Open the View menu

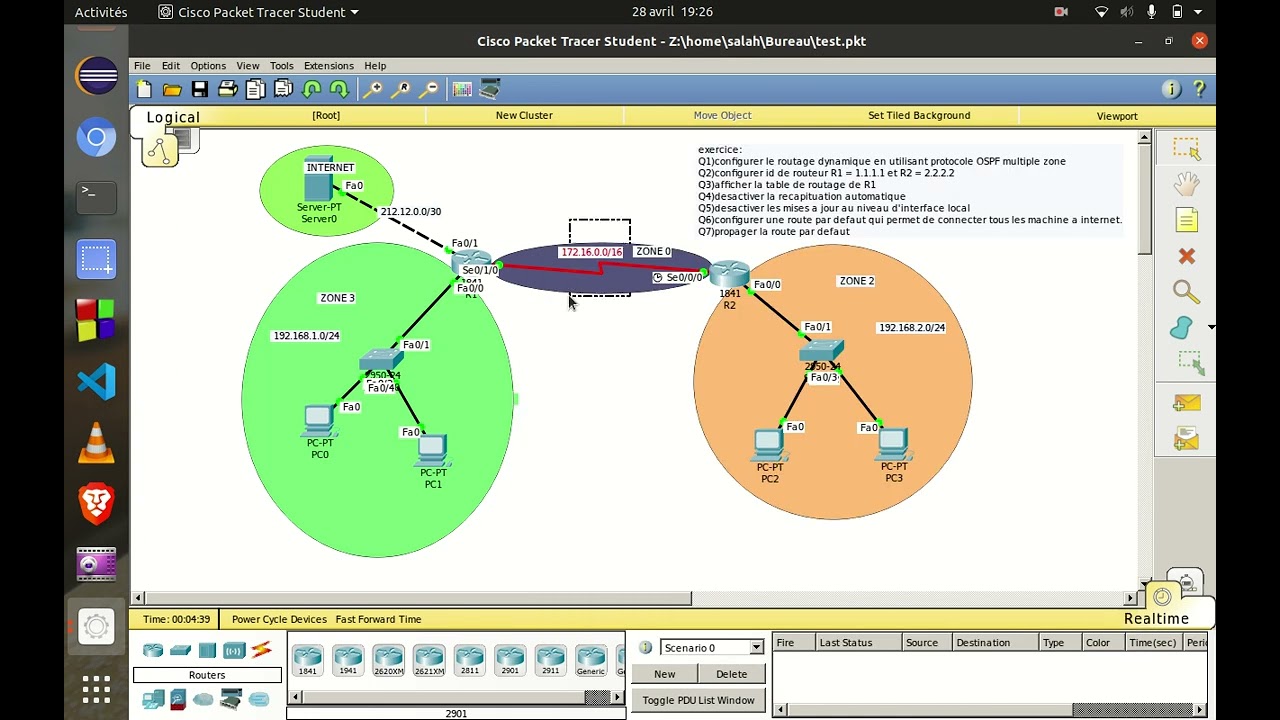pyautogui.click(x=248, y=65)
